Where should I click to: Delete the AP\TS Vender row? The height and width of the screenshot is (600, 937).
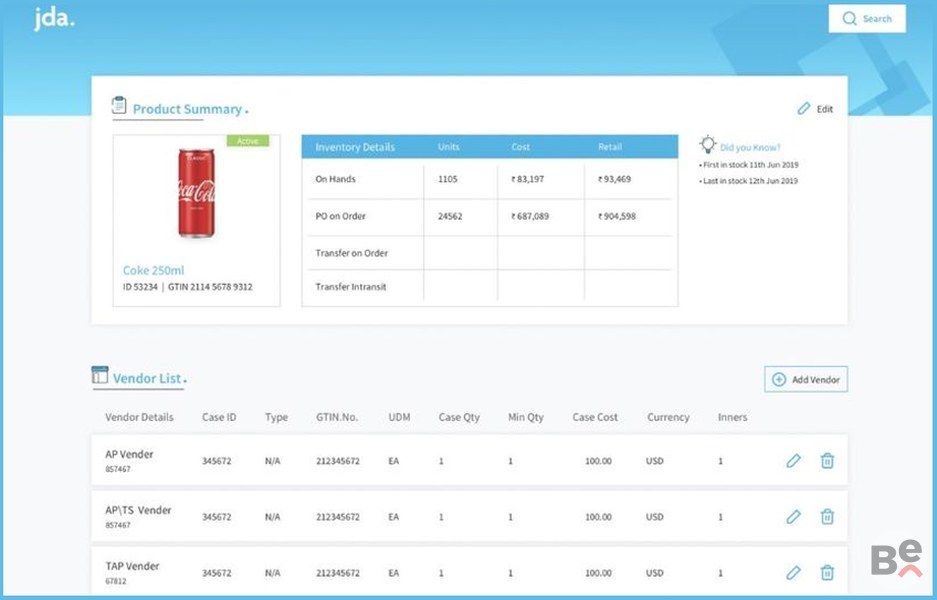pos(827,517)
